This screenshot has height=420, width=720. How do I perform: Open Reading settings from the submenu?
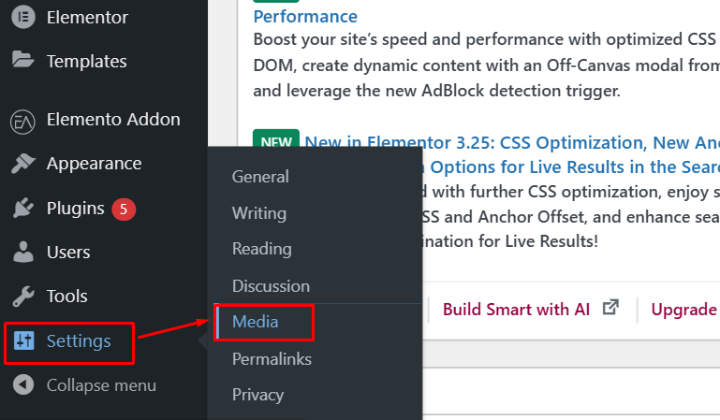pyautogui.click(x=261, y=249)
